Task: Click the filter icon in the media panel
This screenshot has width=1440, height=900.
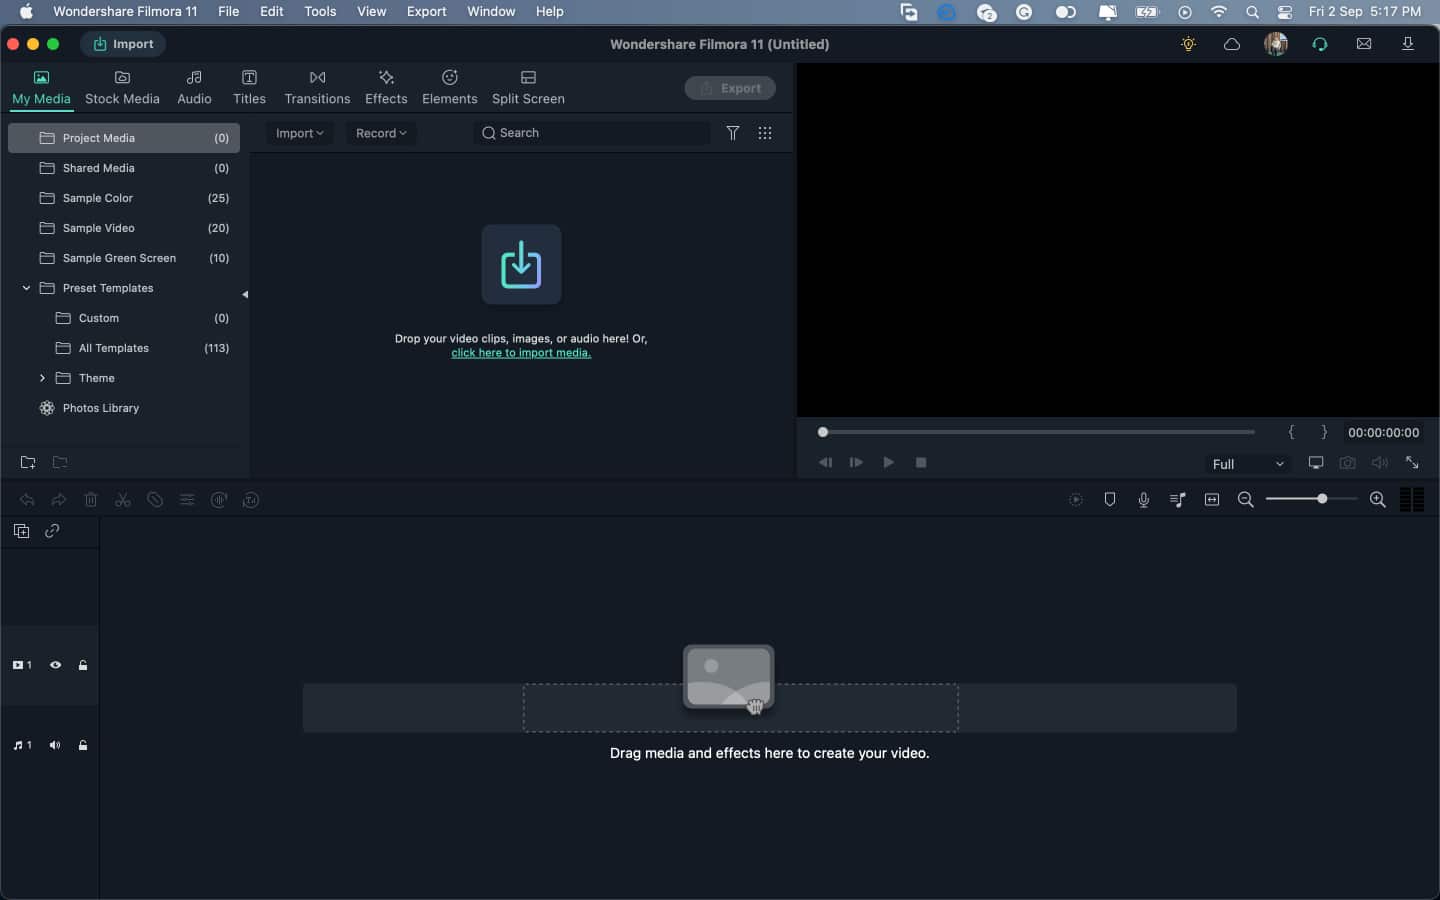Action: click(733, 133)
